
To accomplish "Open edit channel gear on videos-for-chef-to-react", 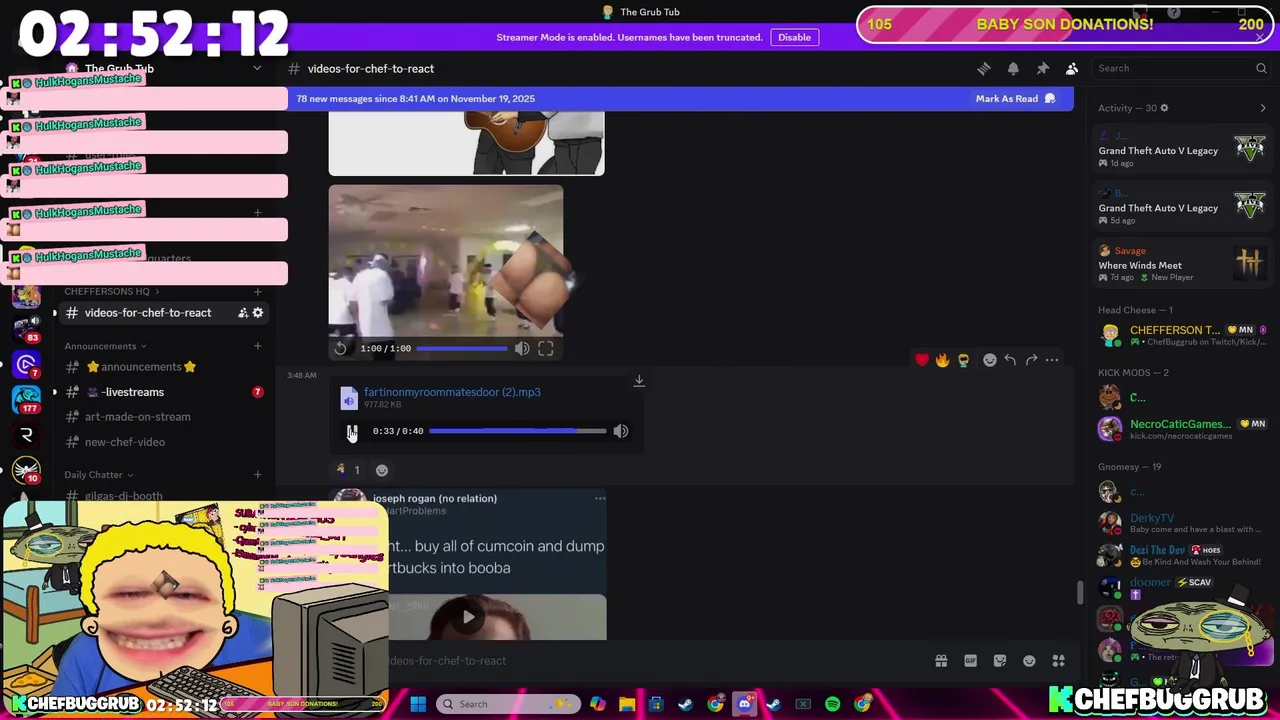I will click(258, 313).
